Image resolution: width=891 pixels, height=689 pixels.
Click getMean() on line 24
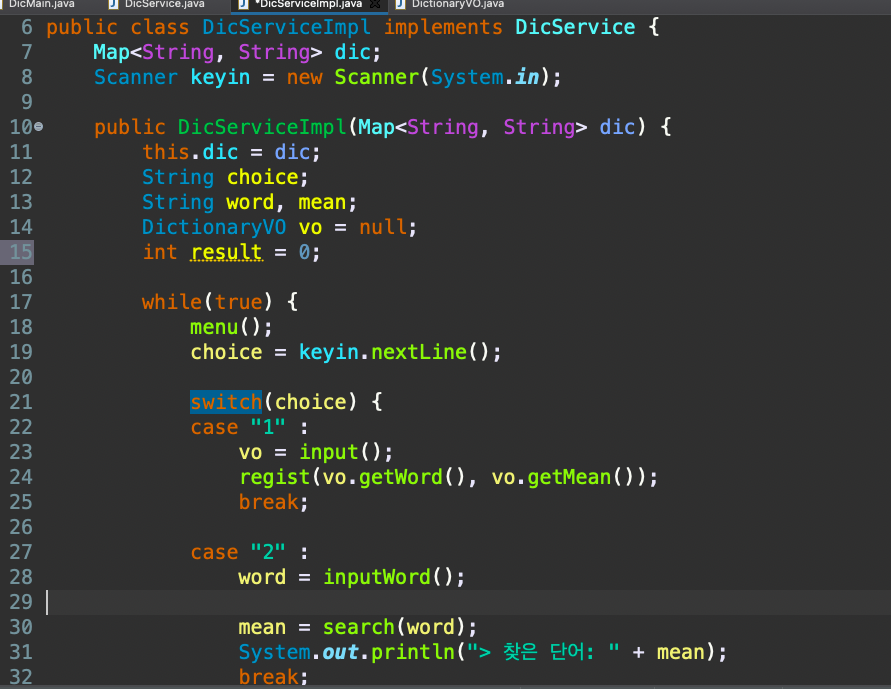tap(581, 477)
